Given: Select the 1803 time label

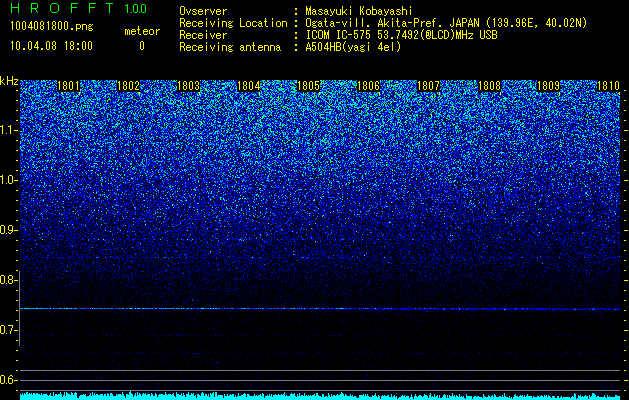Looking at the screenshot, I should [189, 86].
